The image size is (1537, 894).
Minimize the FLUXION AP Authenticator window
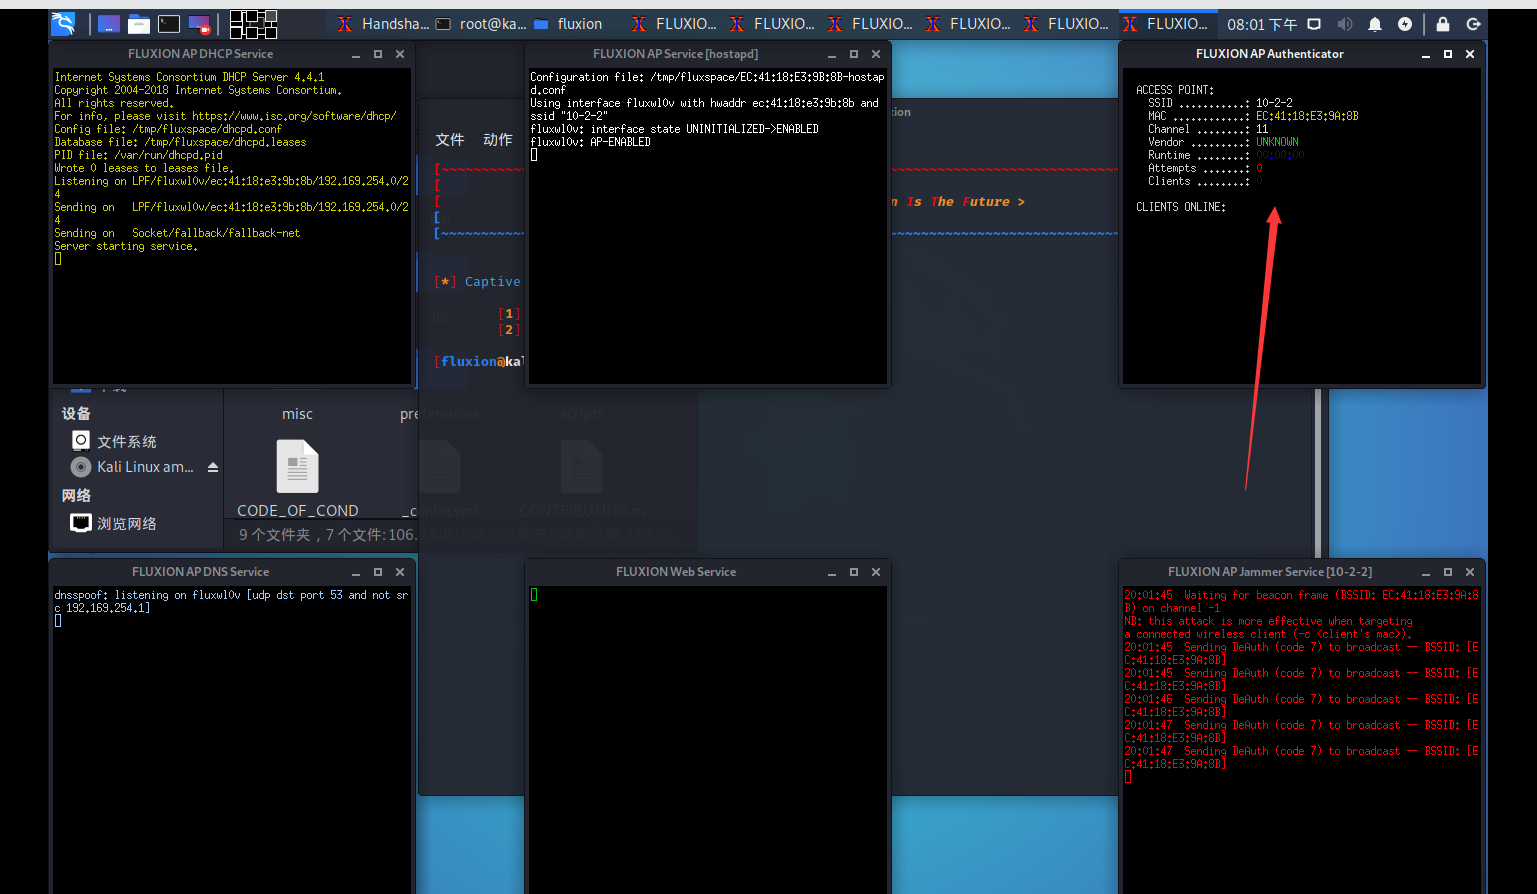1426,54
